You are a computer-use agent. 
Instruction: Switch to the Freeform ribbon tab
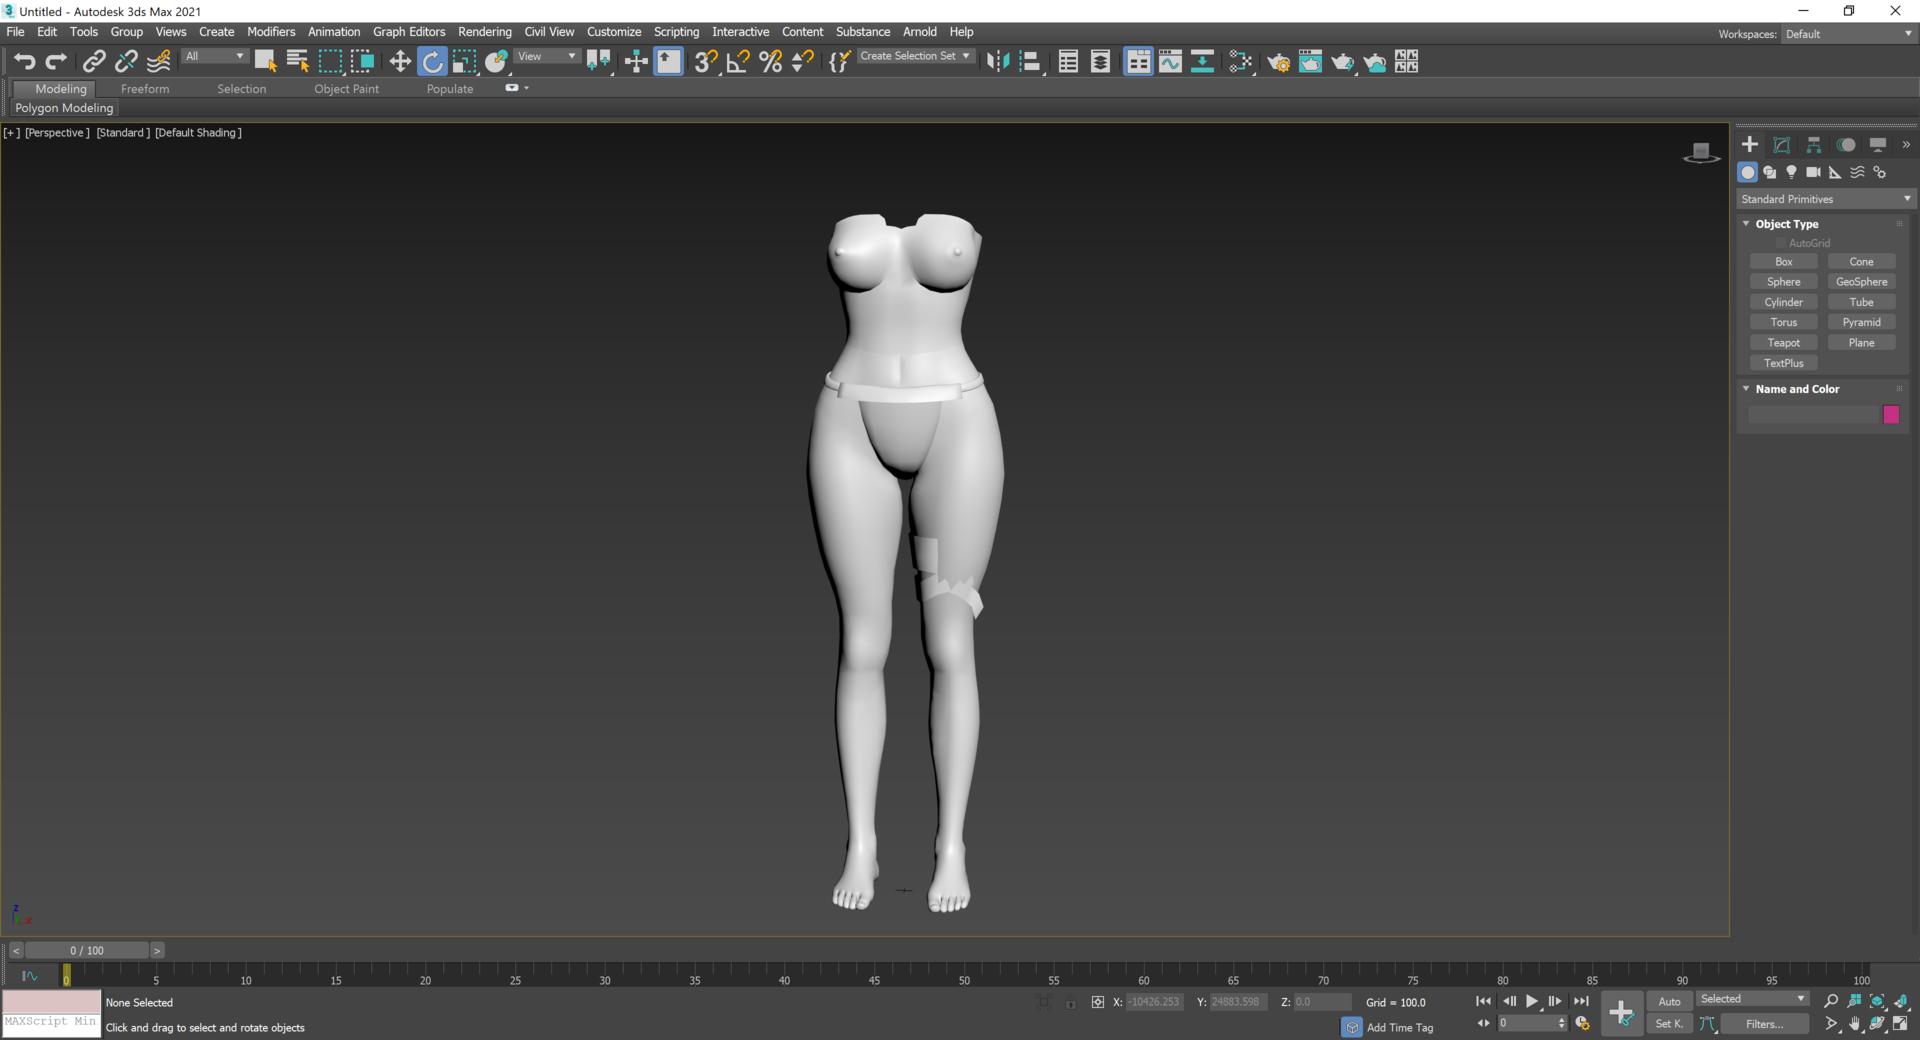tap(145, 89)
